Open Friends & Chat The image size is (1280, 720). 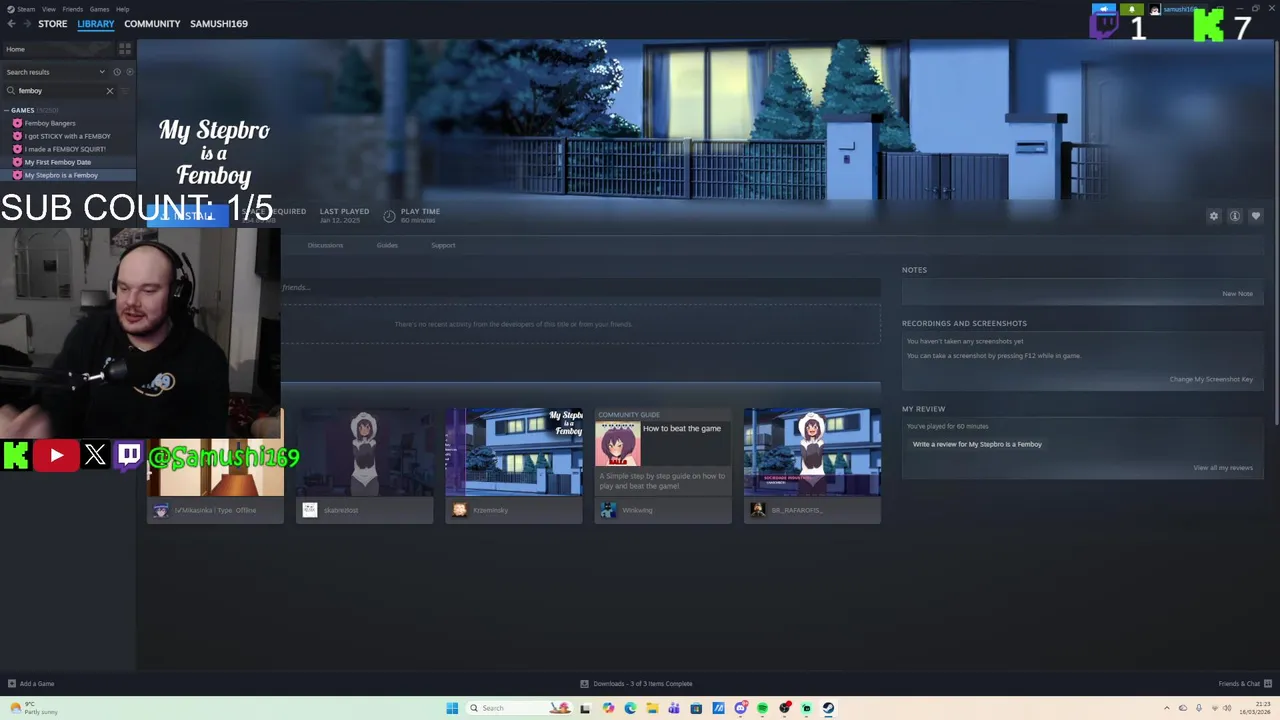click(x=1245, y=684)
